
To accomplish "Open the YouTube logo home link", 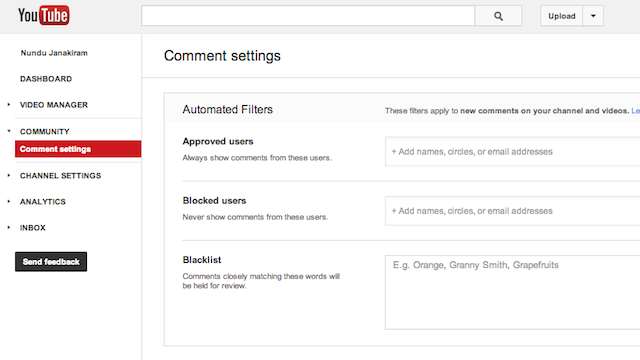I will (44, 16).
